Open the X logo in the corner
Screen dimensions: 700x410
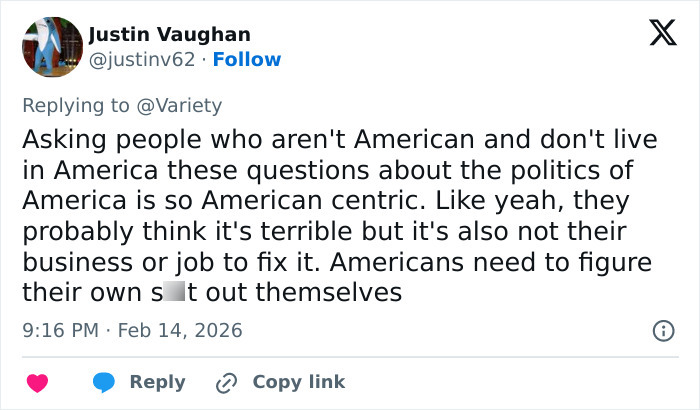(x=656, y=34)
